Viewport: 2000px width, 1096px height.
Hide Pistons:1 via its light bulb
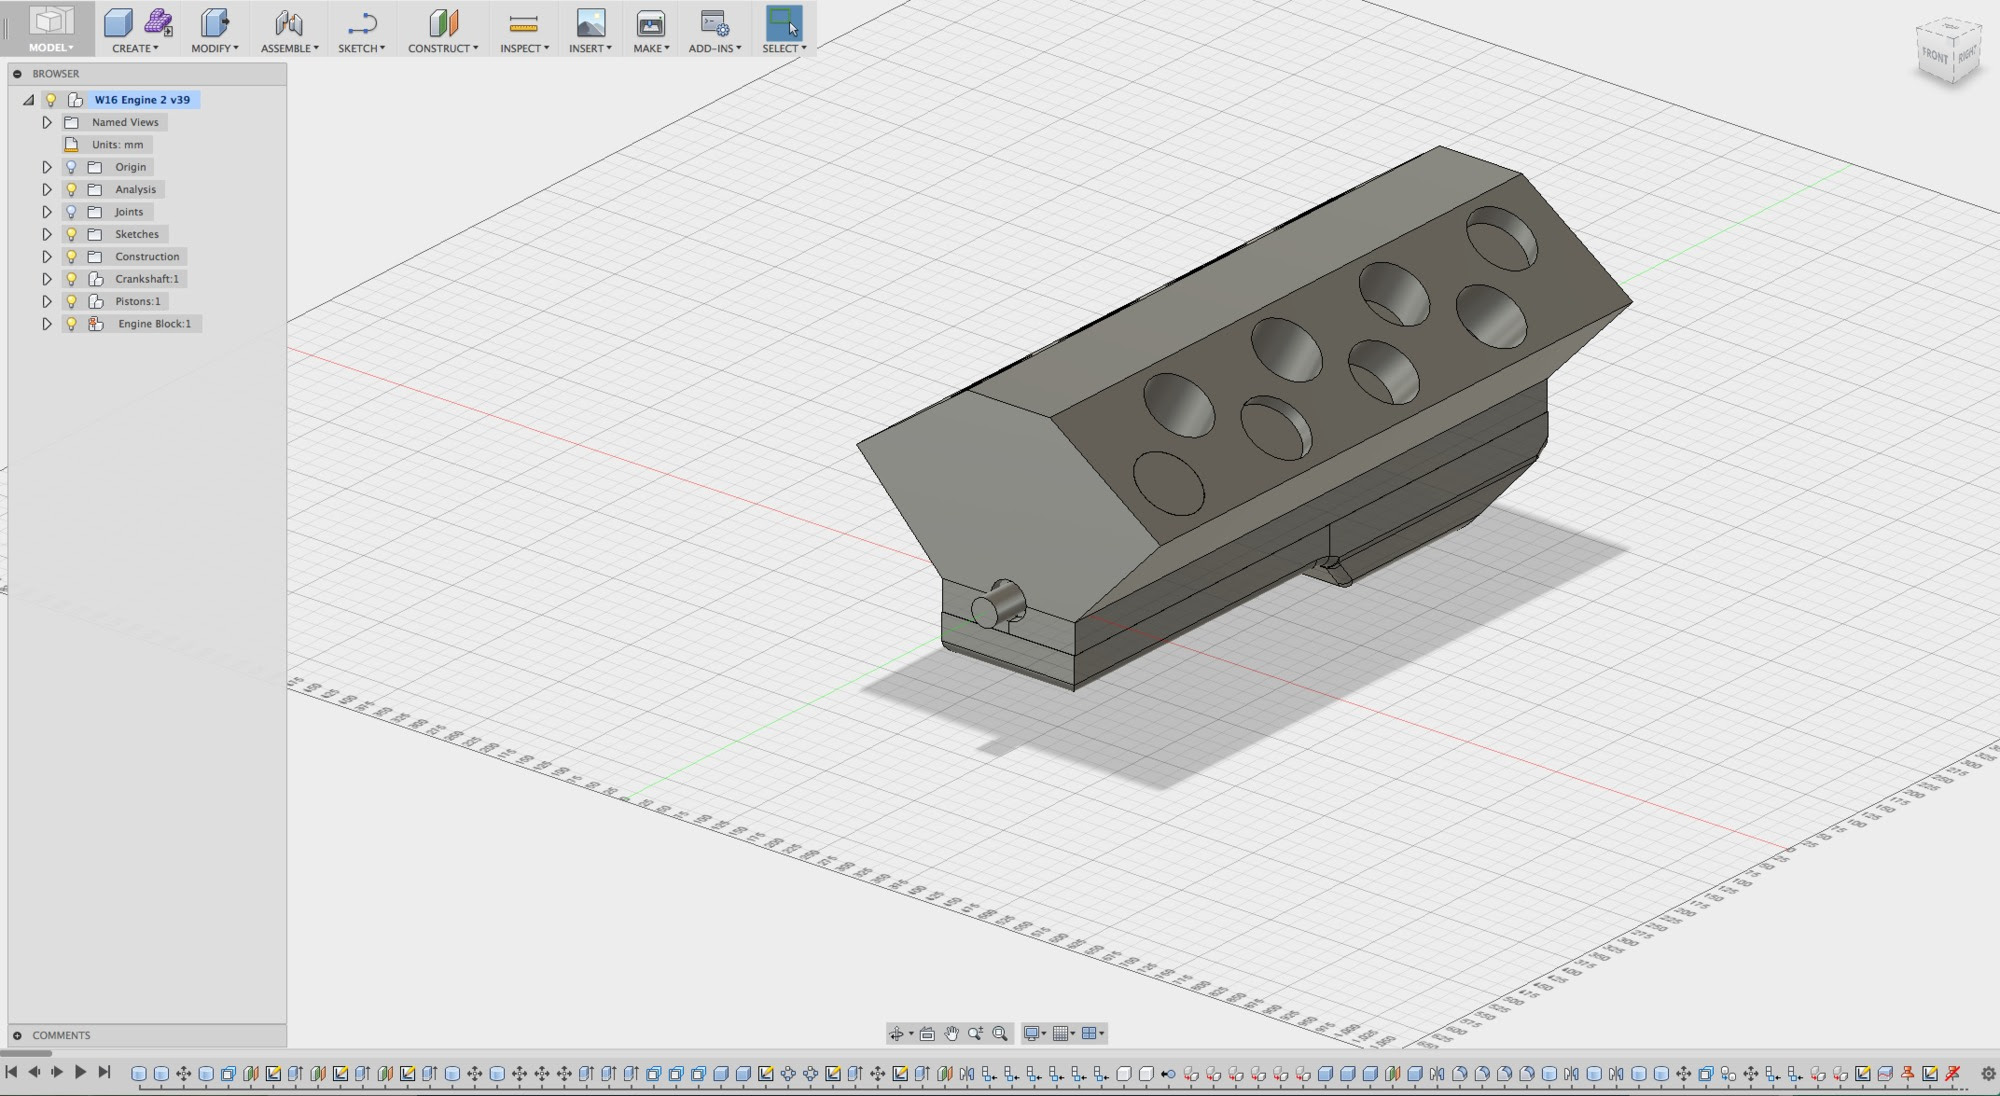click(x=71, y=301)
